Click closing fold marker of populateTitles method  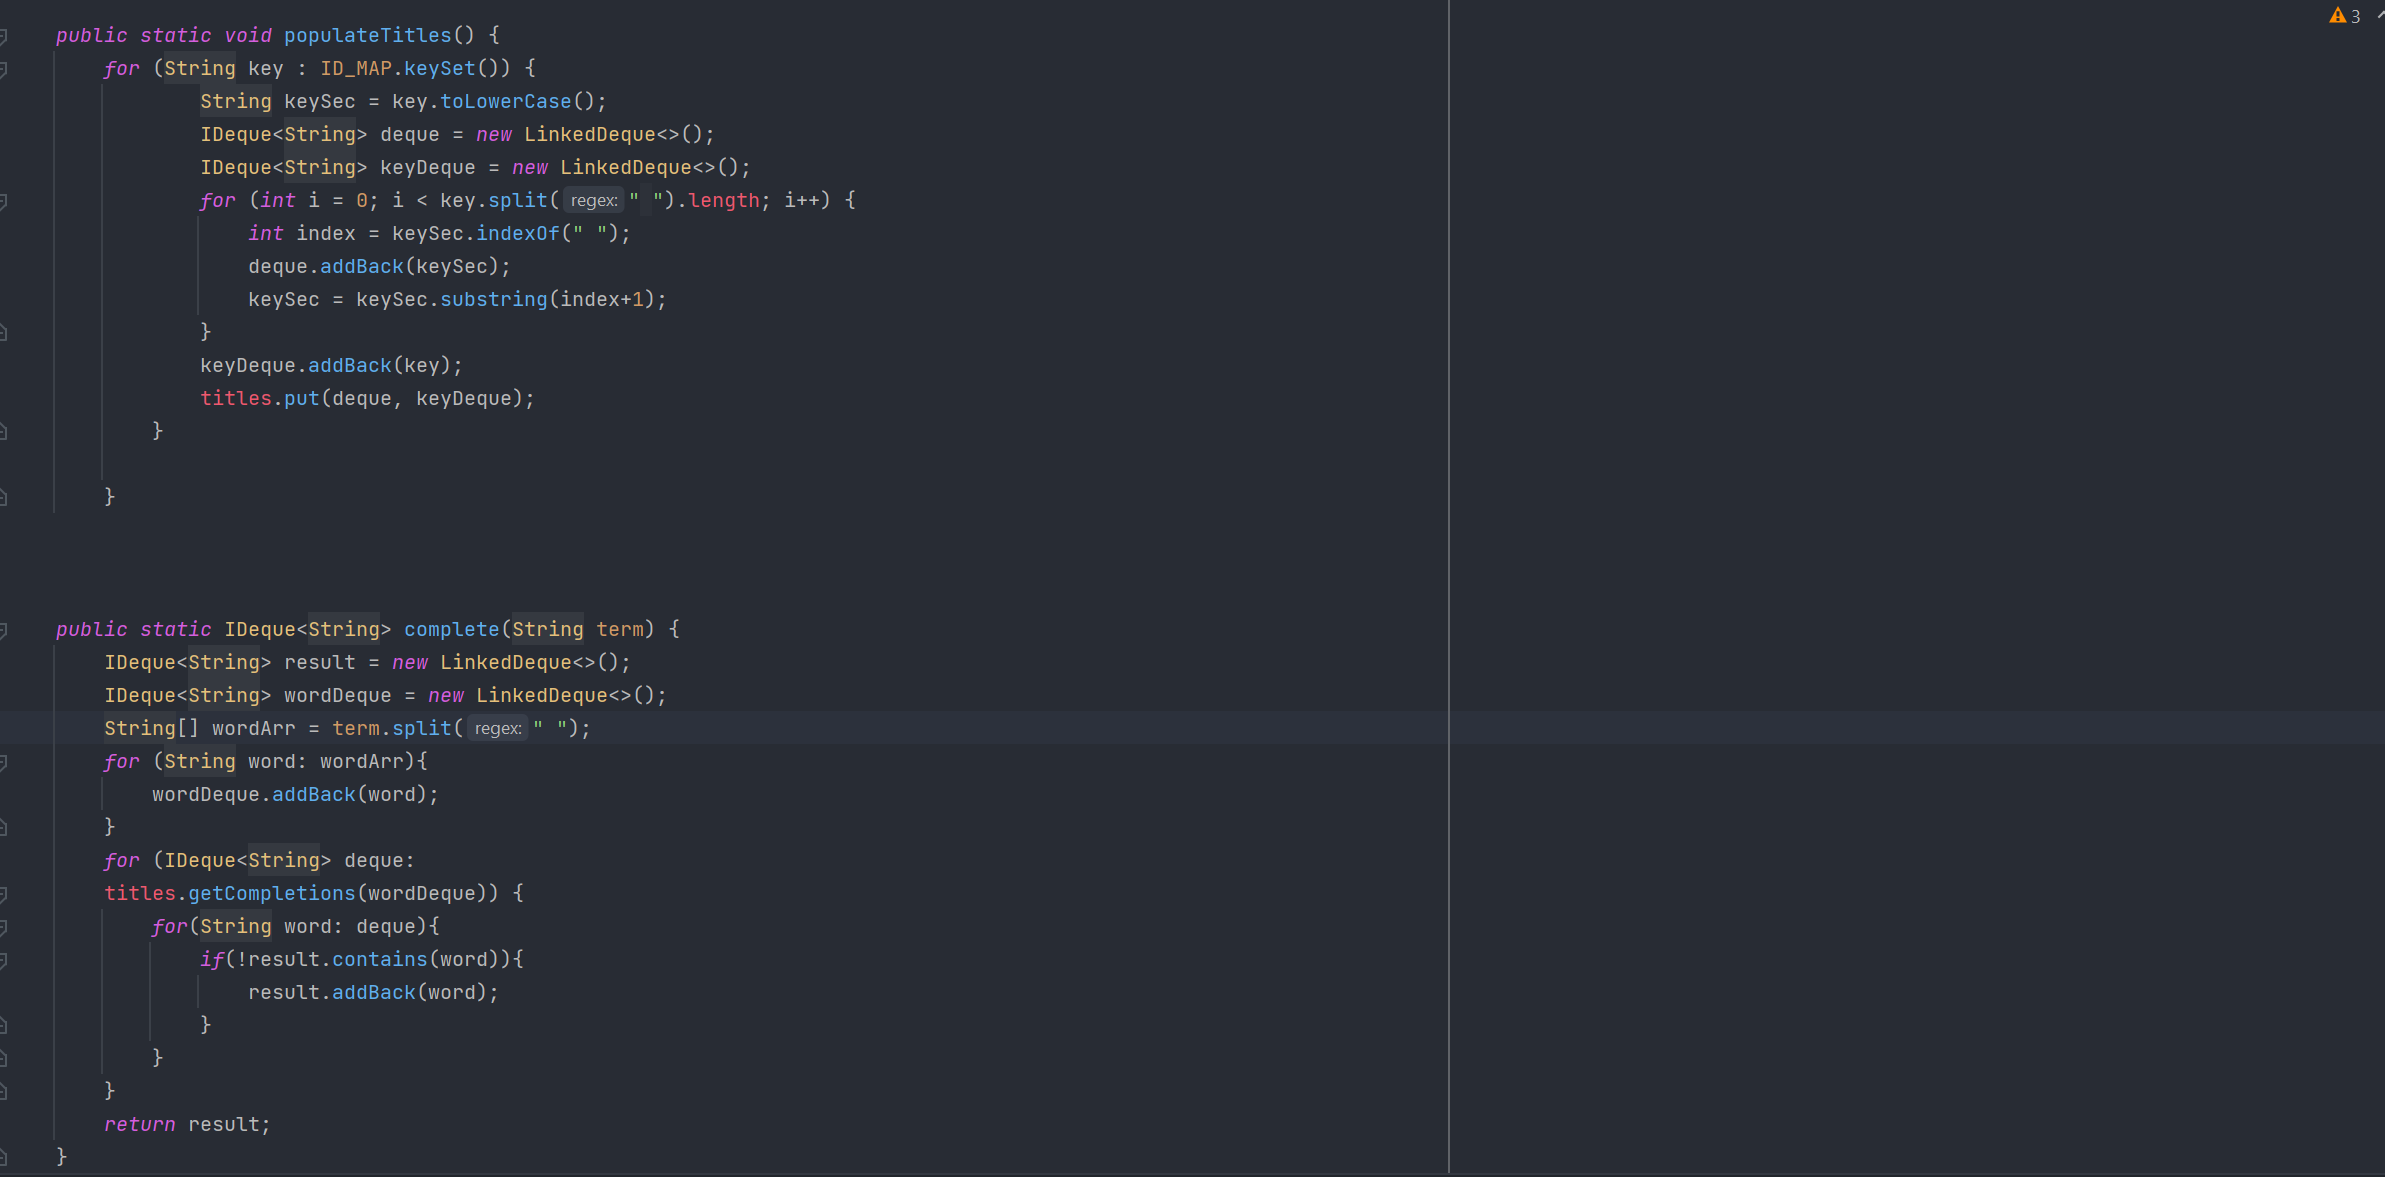(4, 497)
